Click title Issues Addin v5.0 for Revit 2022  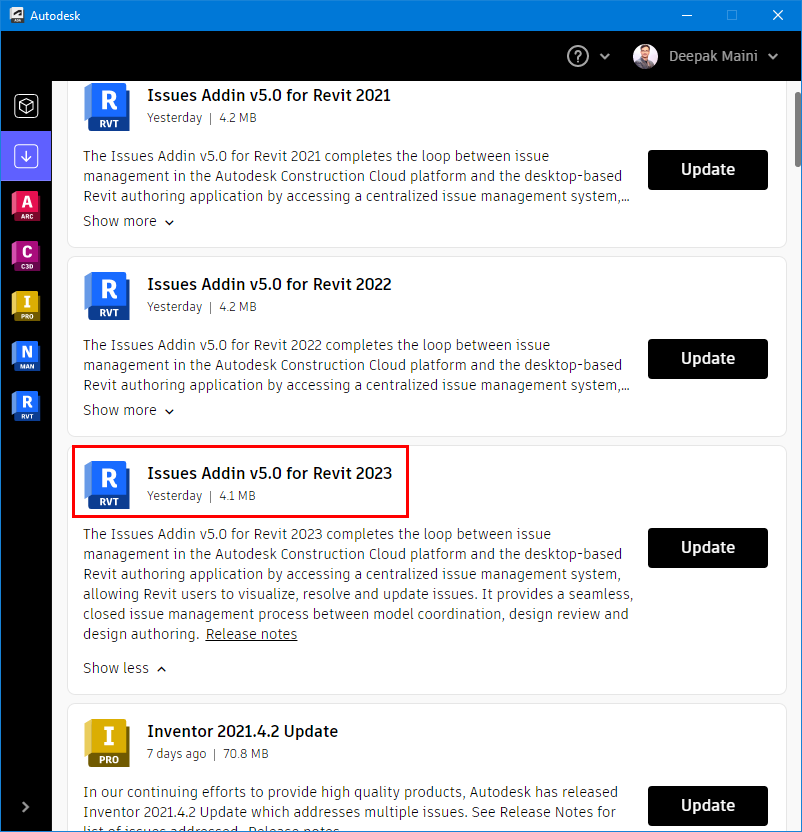(x=269, y=284)
